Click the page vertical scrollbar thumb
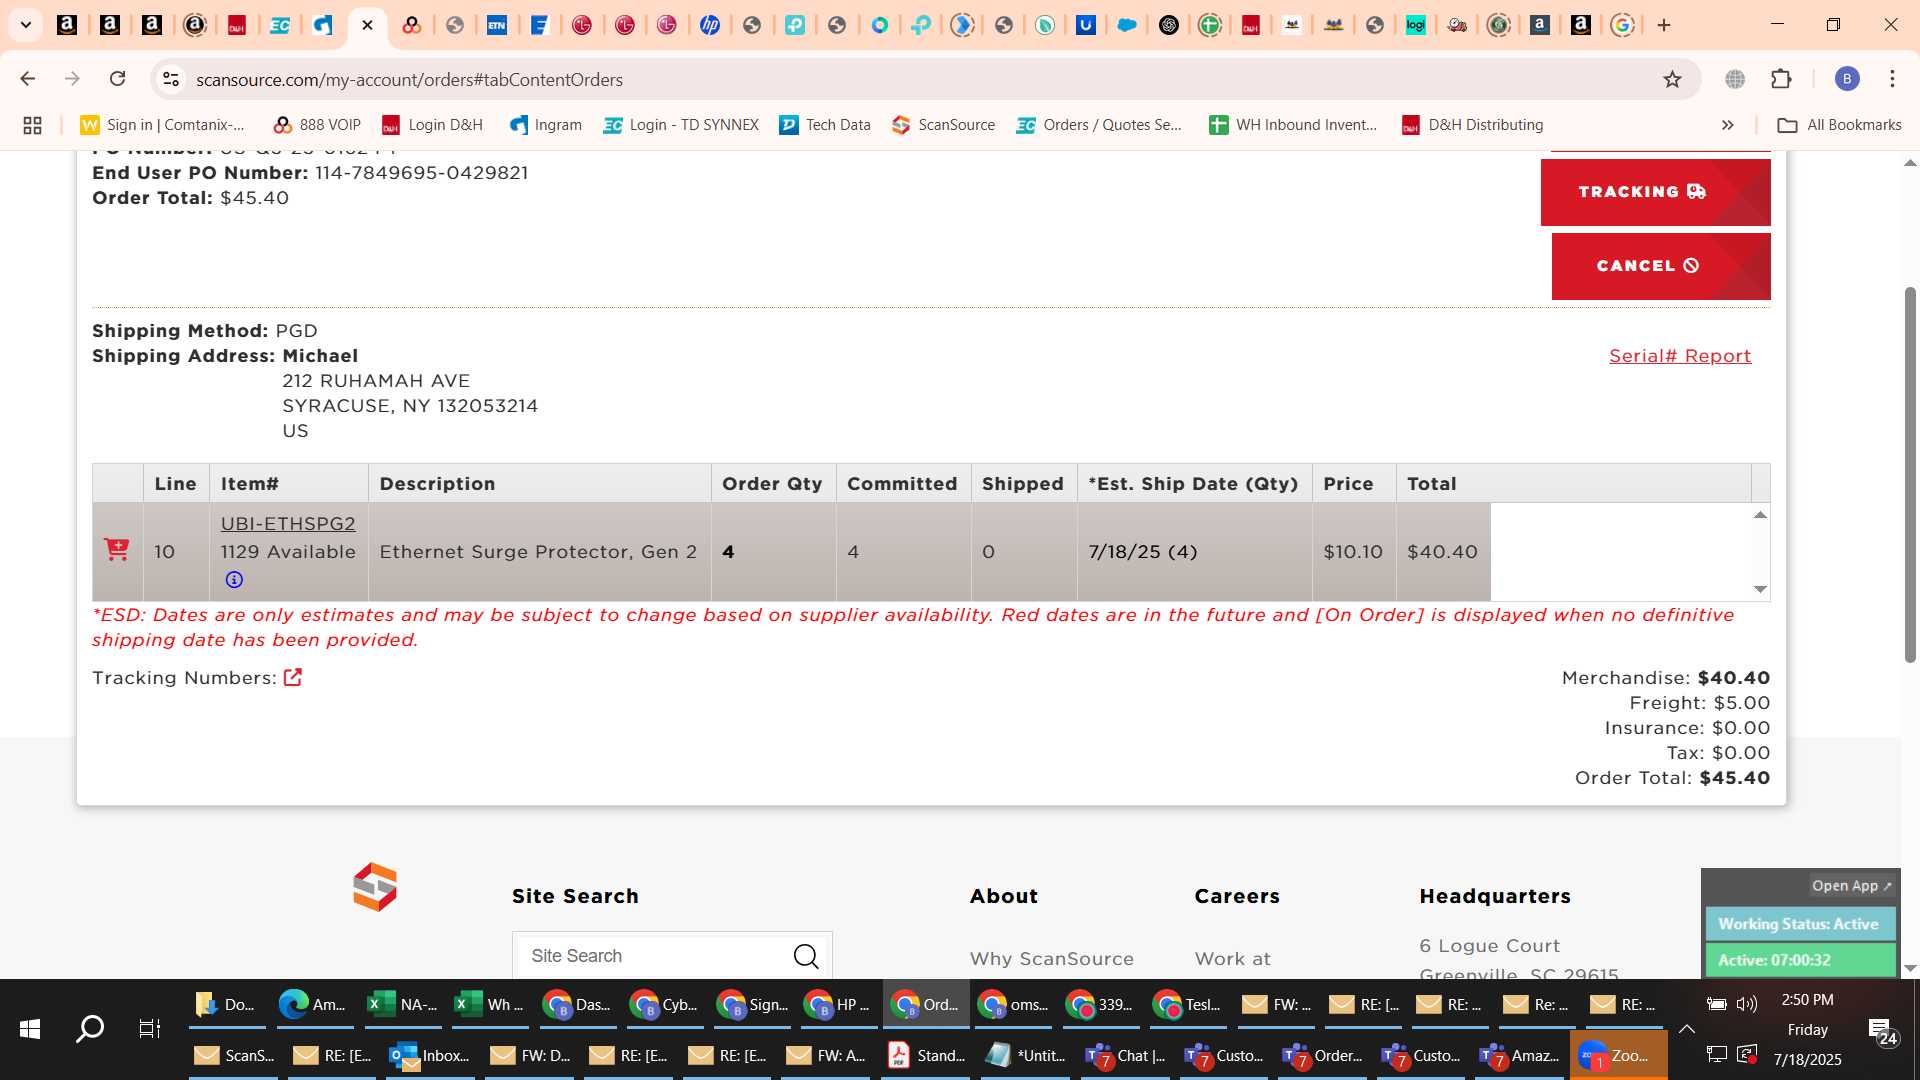This screenshot has width=1920, height=1080. pos(1910,474)
